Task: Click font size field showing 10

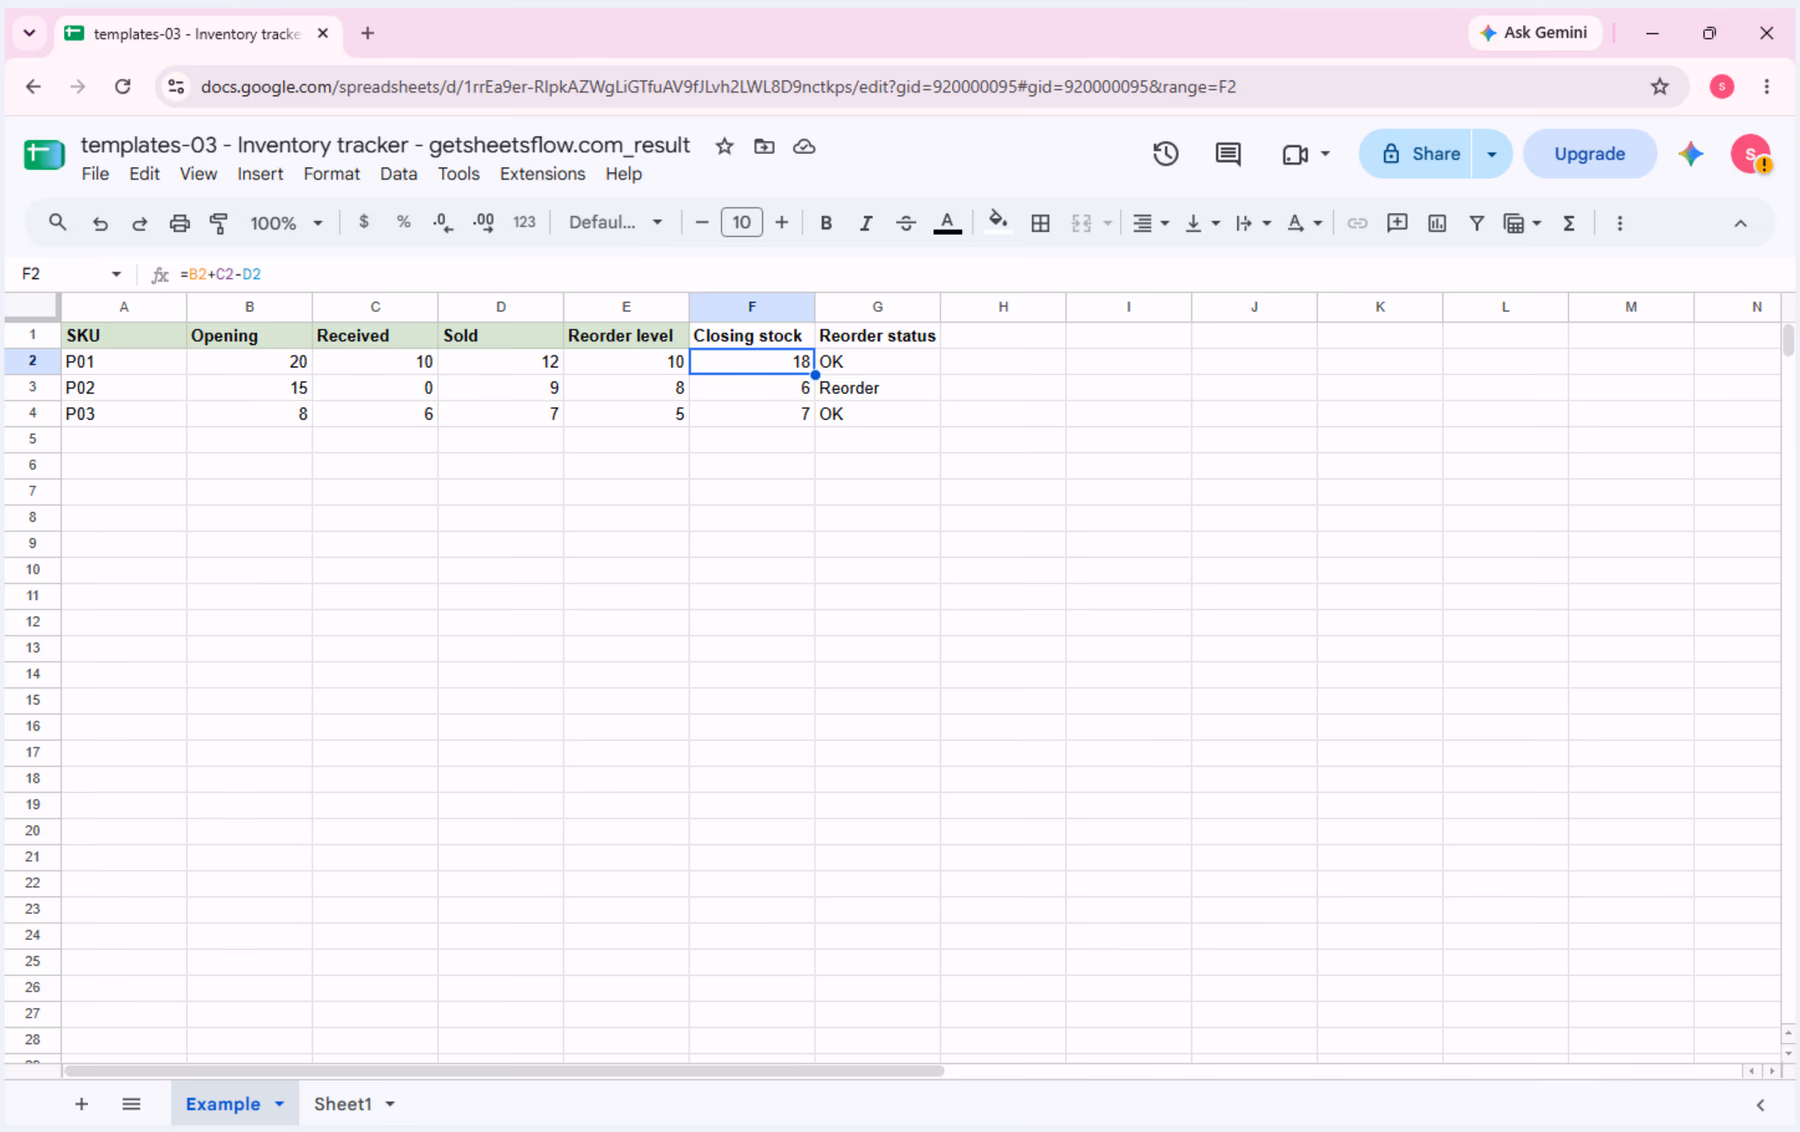Action: (x=741, y=222)
